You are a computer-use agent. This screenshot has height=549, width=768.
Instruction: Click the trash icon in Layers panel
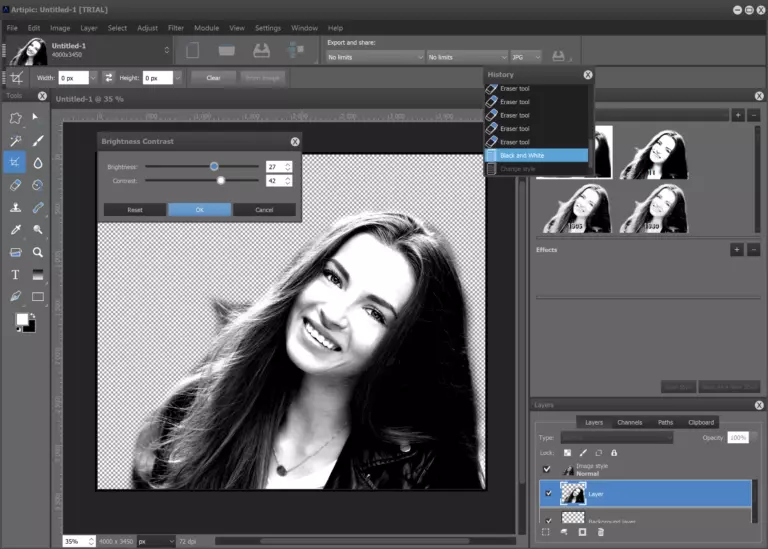(x=600, y=533)
